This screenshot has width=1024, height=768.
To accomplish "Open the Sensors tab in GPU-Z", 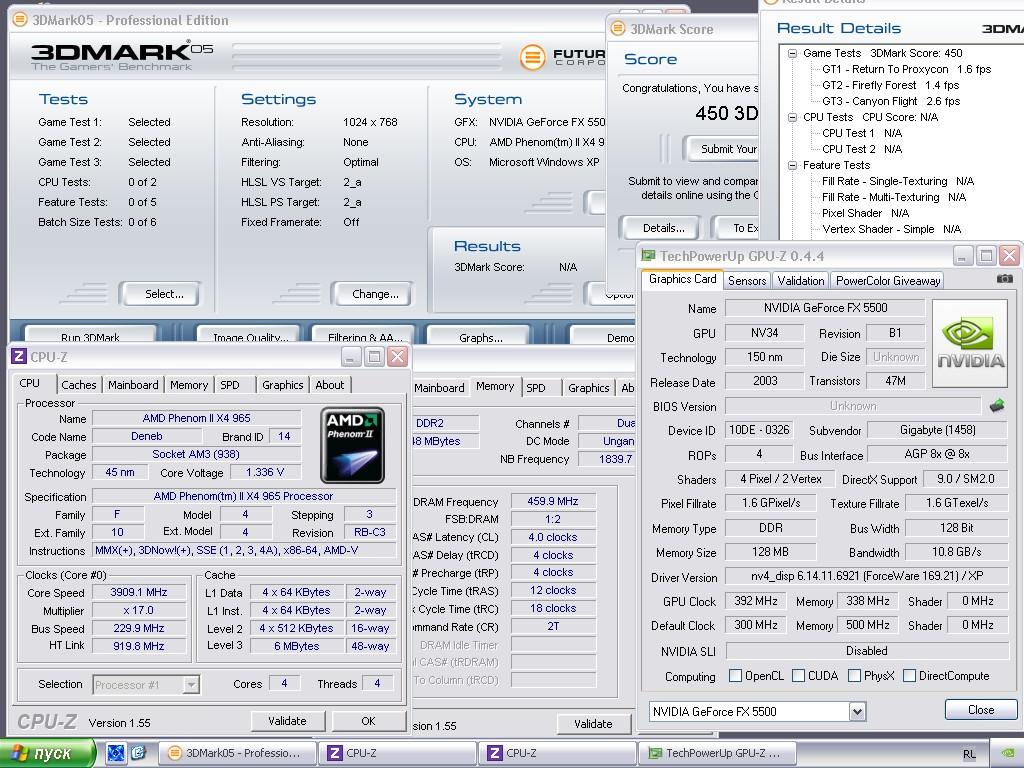I will (746, 280).
